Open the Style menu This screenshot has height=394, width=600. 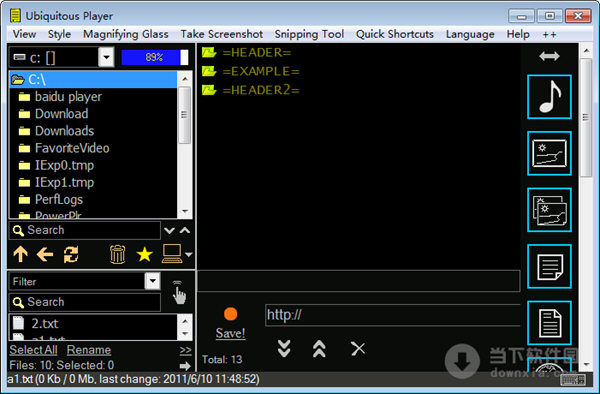(59, 34)
